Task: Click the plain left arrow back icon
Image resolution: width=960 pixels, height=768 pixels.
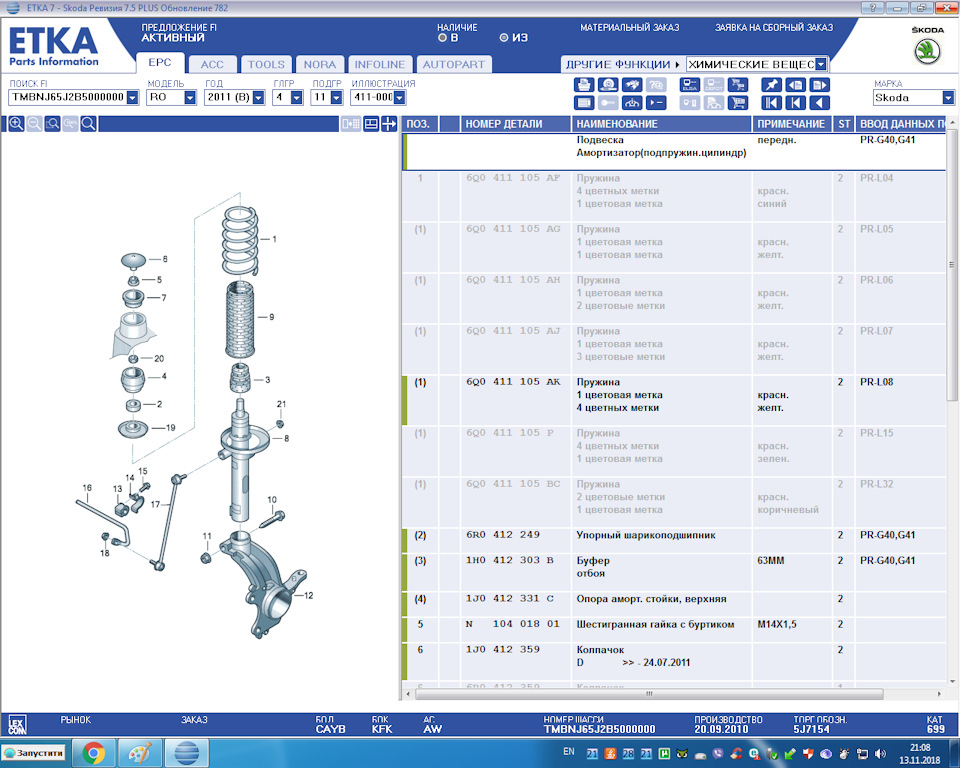Action: click(819, 103)
